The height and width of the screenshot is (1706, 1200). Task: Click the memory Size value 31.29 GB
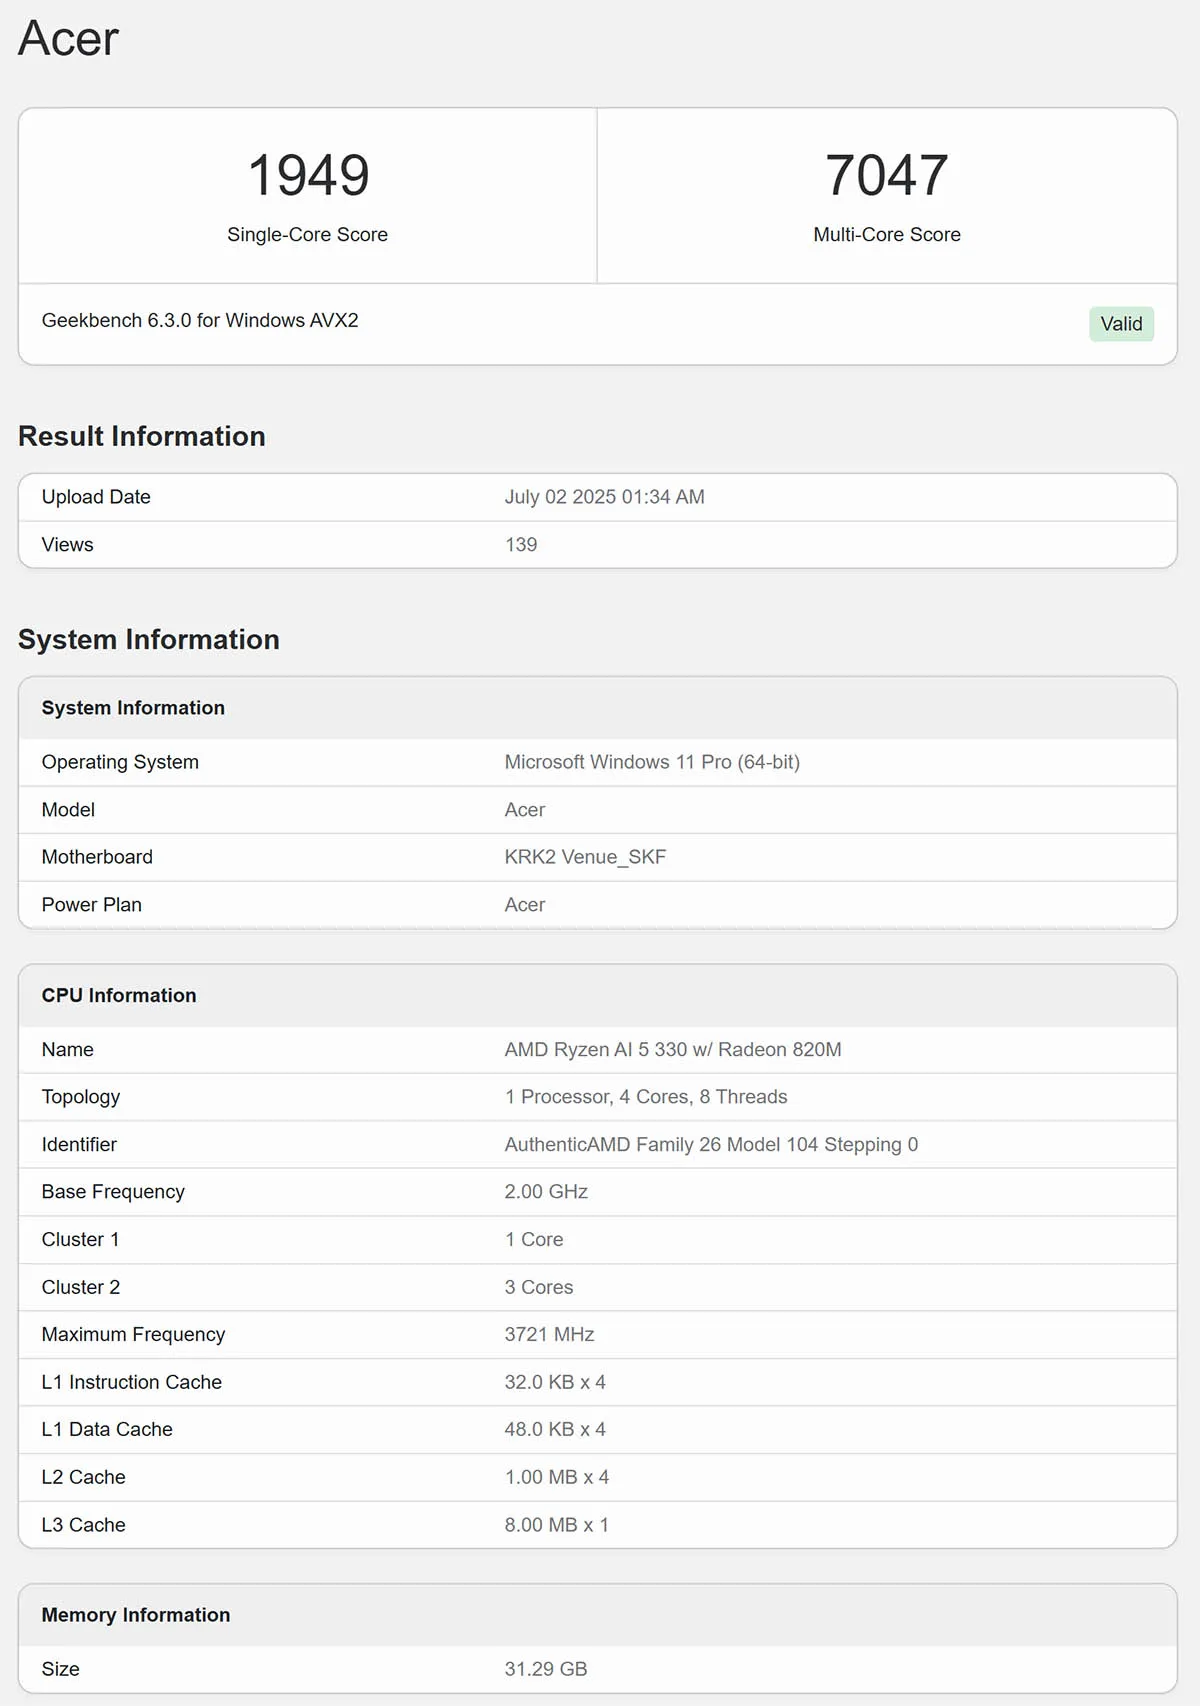546,1669
